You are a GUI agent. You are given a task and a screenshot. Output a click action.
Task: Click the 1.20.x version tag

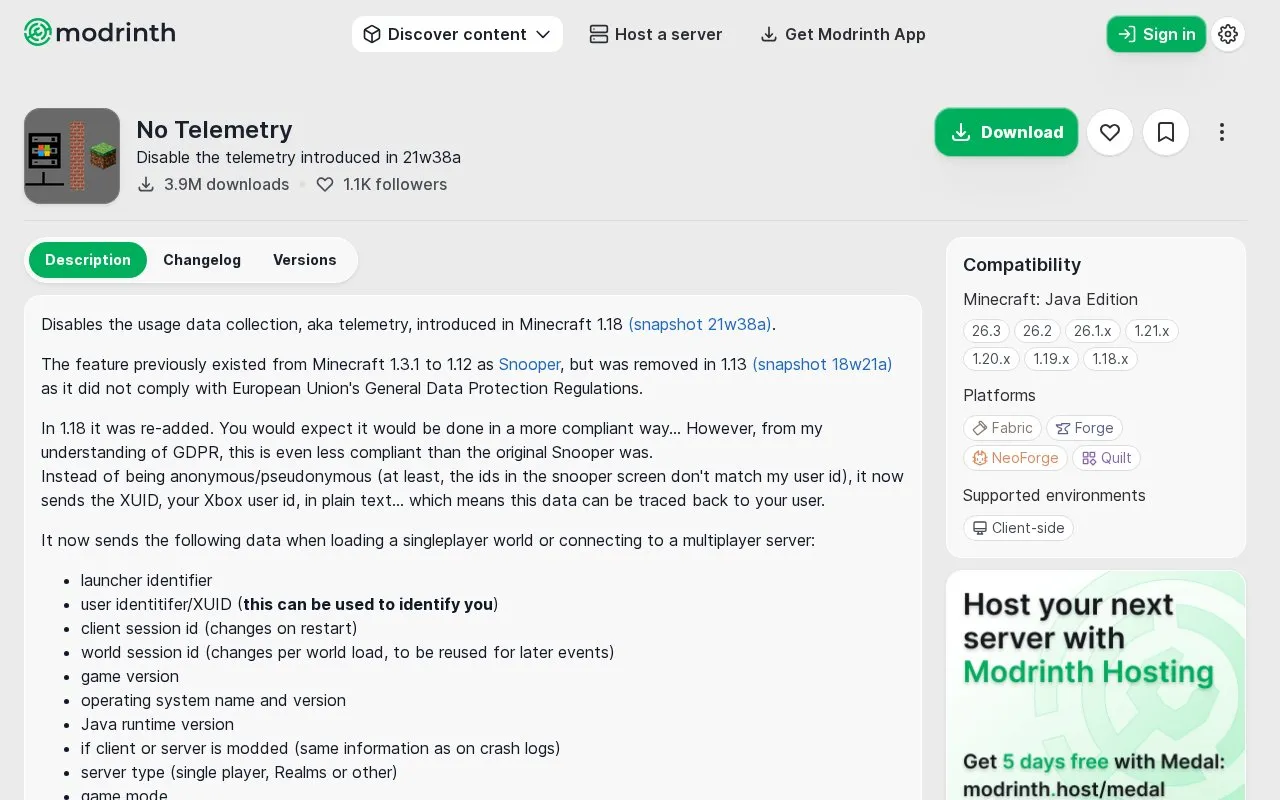[992, 359]
